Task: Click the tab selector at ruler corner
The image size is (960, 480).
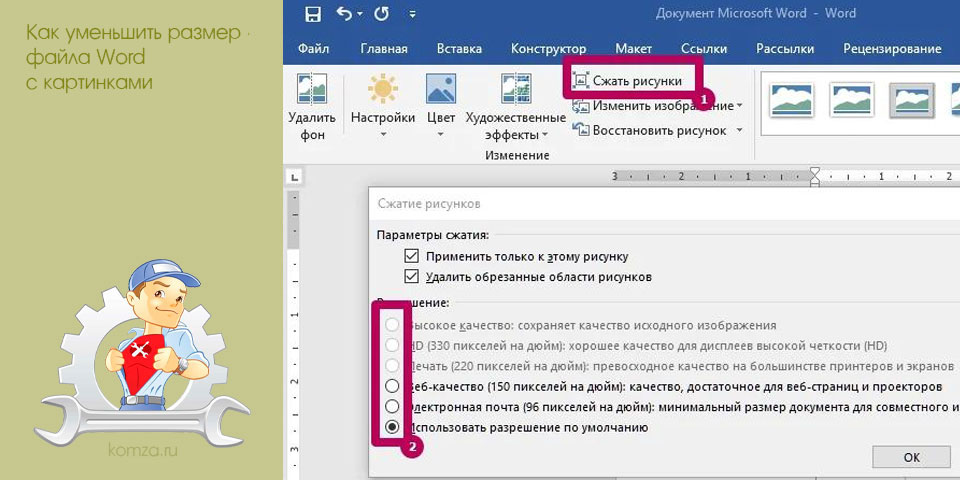Action: coord(294,178)
